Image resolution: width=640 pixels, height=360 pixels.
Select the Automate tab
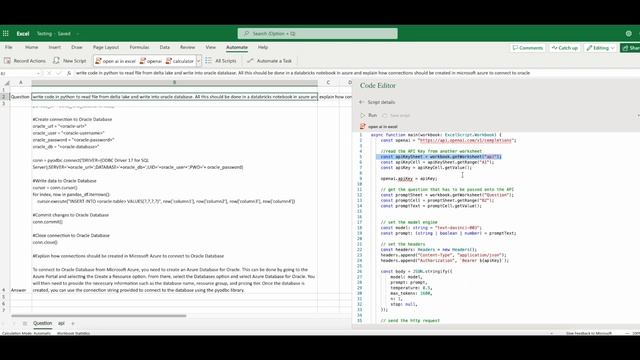pyautogui.click(x=237, y=47)
